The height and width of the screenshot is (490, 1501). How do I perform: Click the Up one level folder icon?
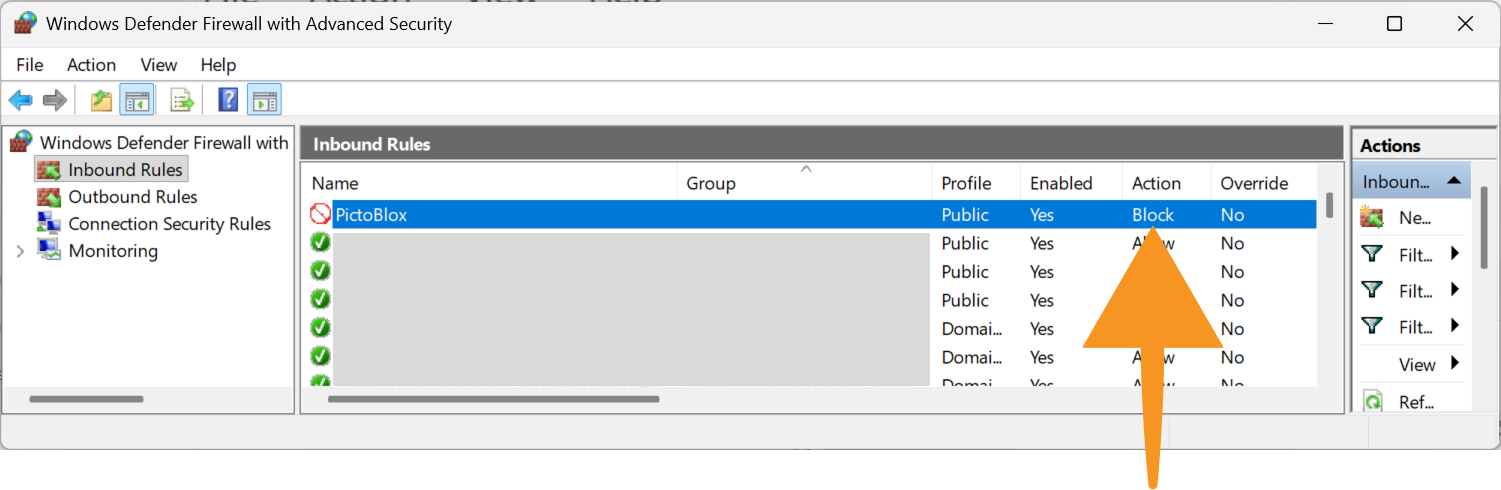pos(101,100)
